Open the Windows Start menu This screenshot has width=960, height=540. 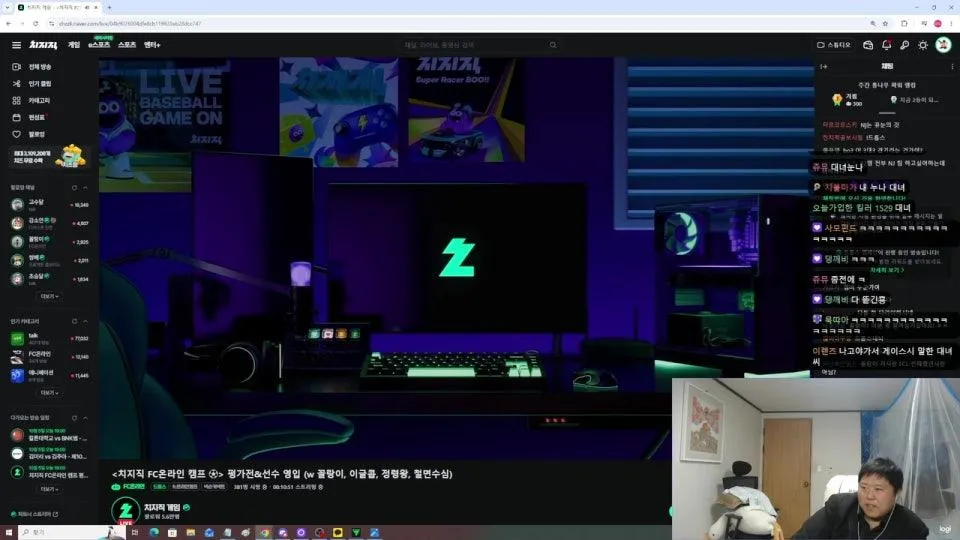[9, 533]
